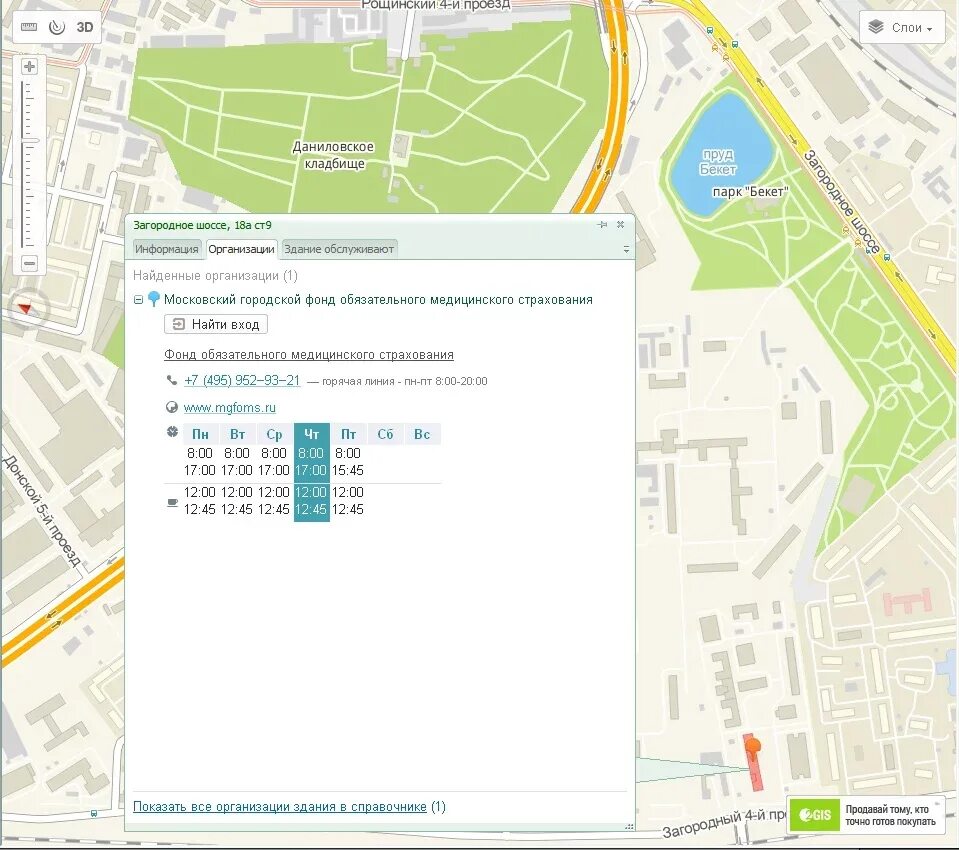
Task: Click the Даниловское кладбище map label
Action: (x=333, y=155)
